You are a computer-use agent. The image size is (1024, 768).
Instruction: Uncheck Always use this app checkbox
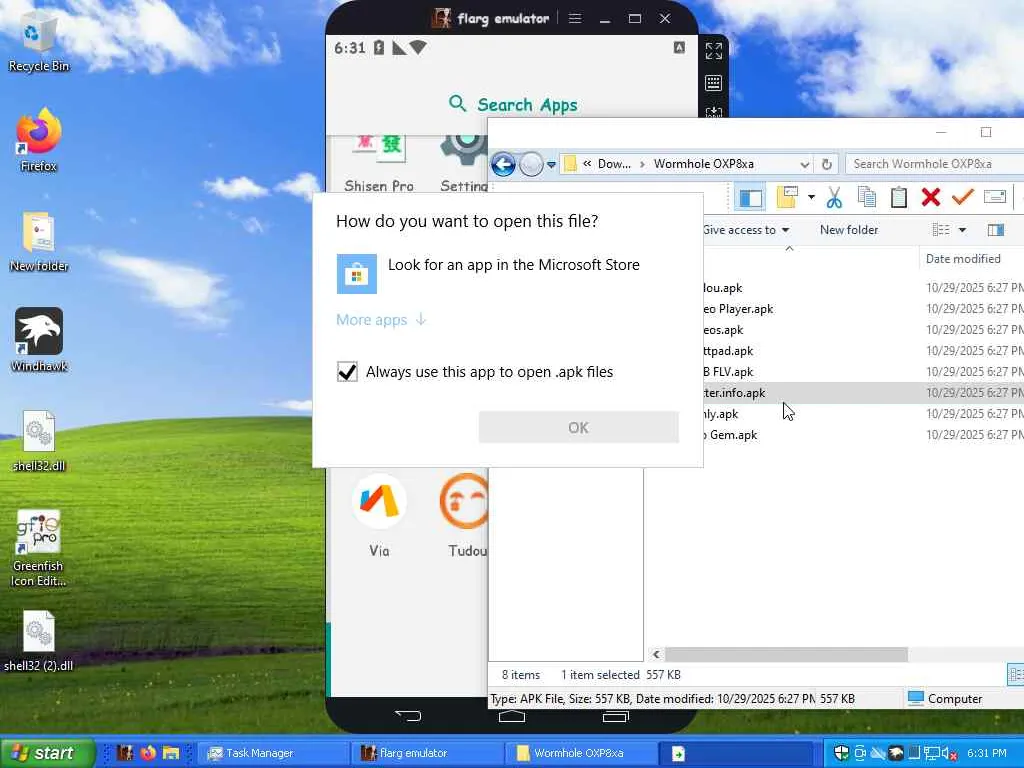coord(347,372)
